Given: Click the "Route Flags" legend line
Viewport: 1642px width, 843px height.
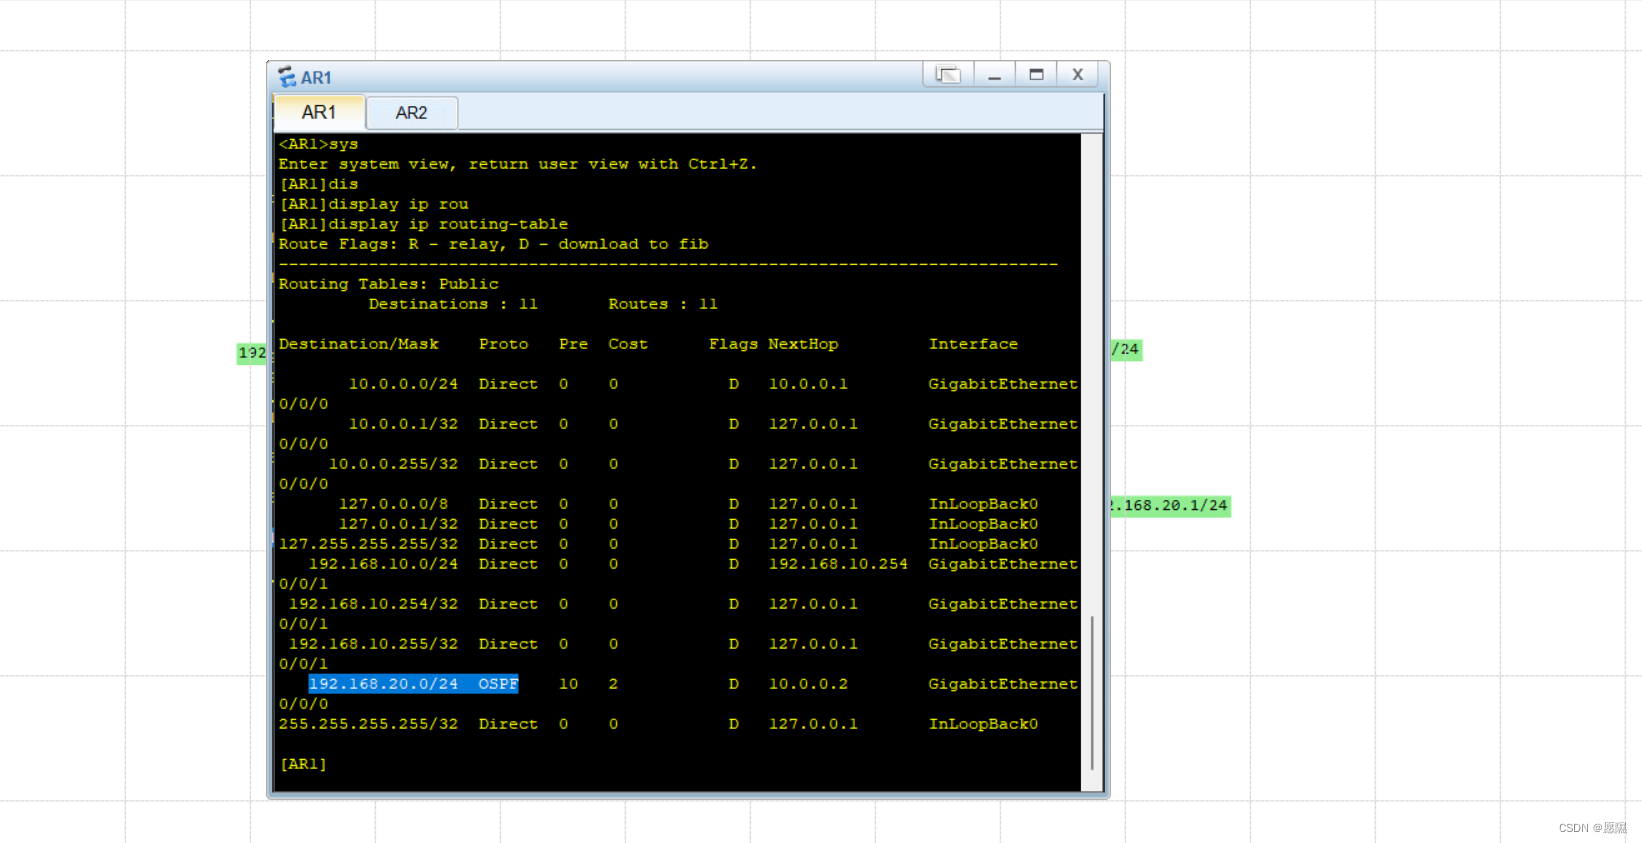Looking at the screenshot, I should tap(493, 244).
